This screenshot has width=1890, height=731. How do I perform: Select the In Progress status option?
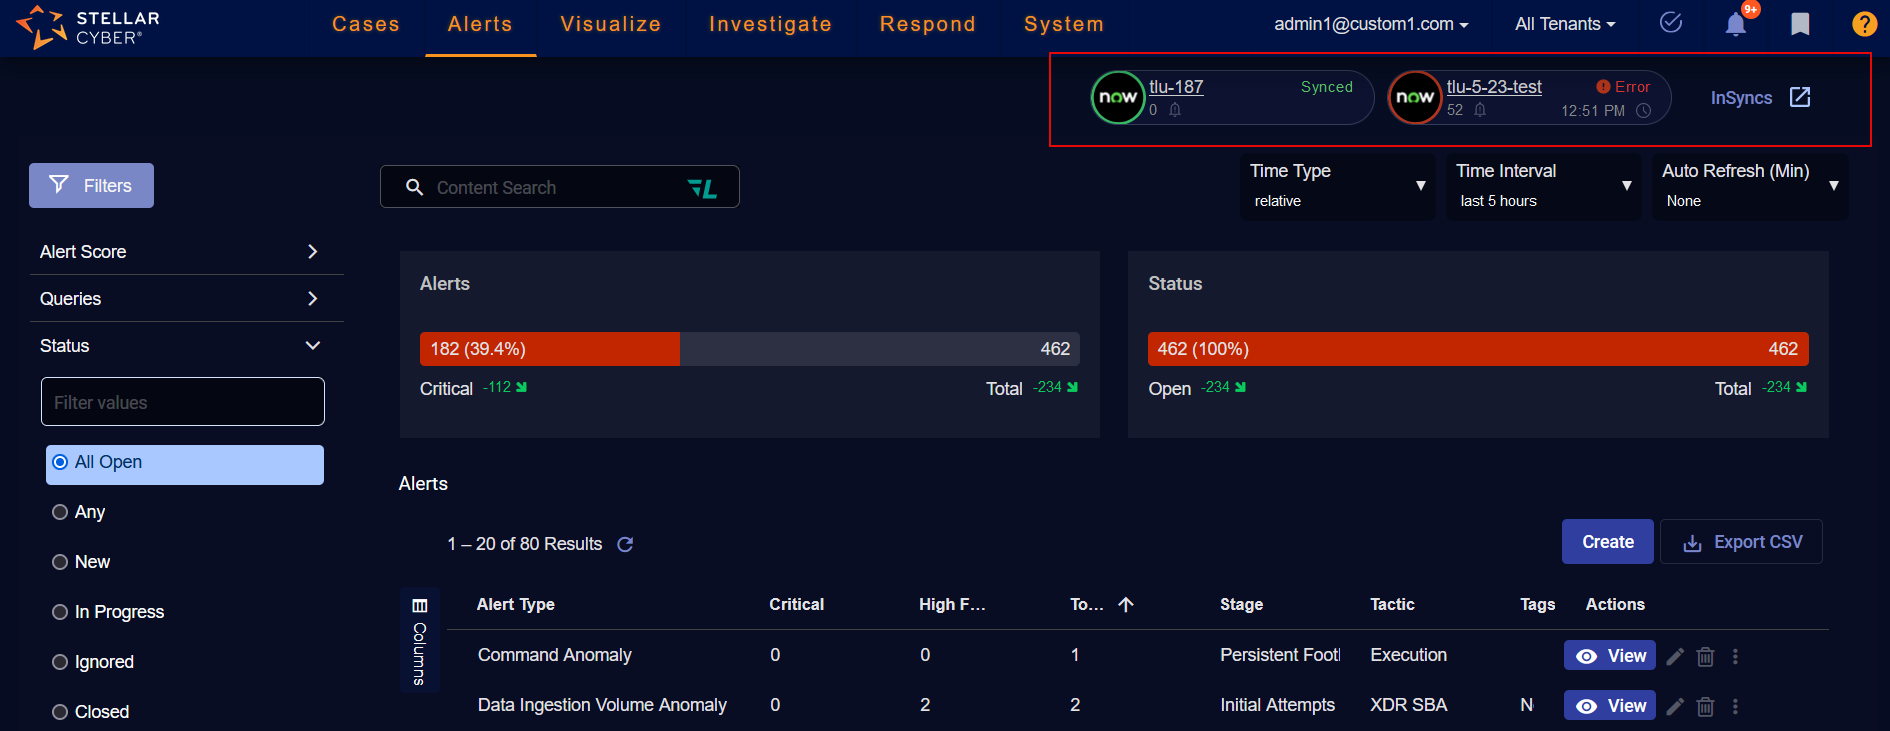click(60, 612)
